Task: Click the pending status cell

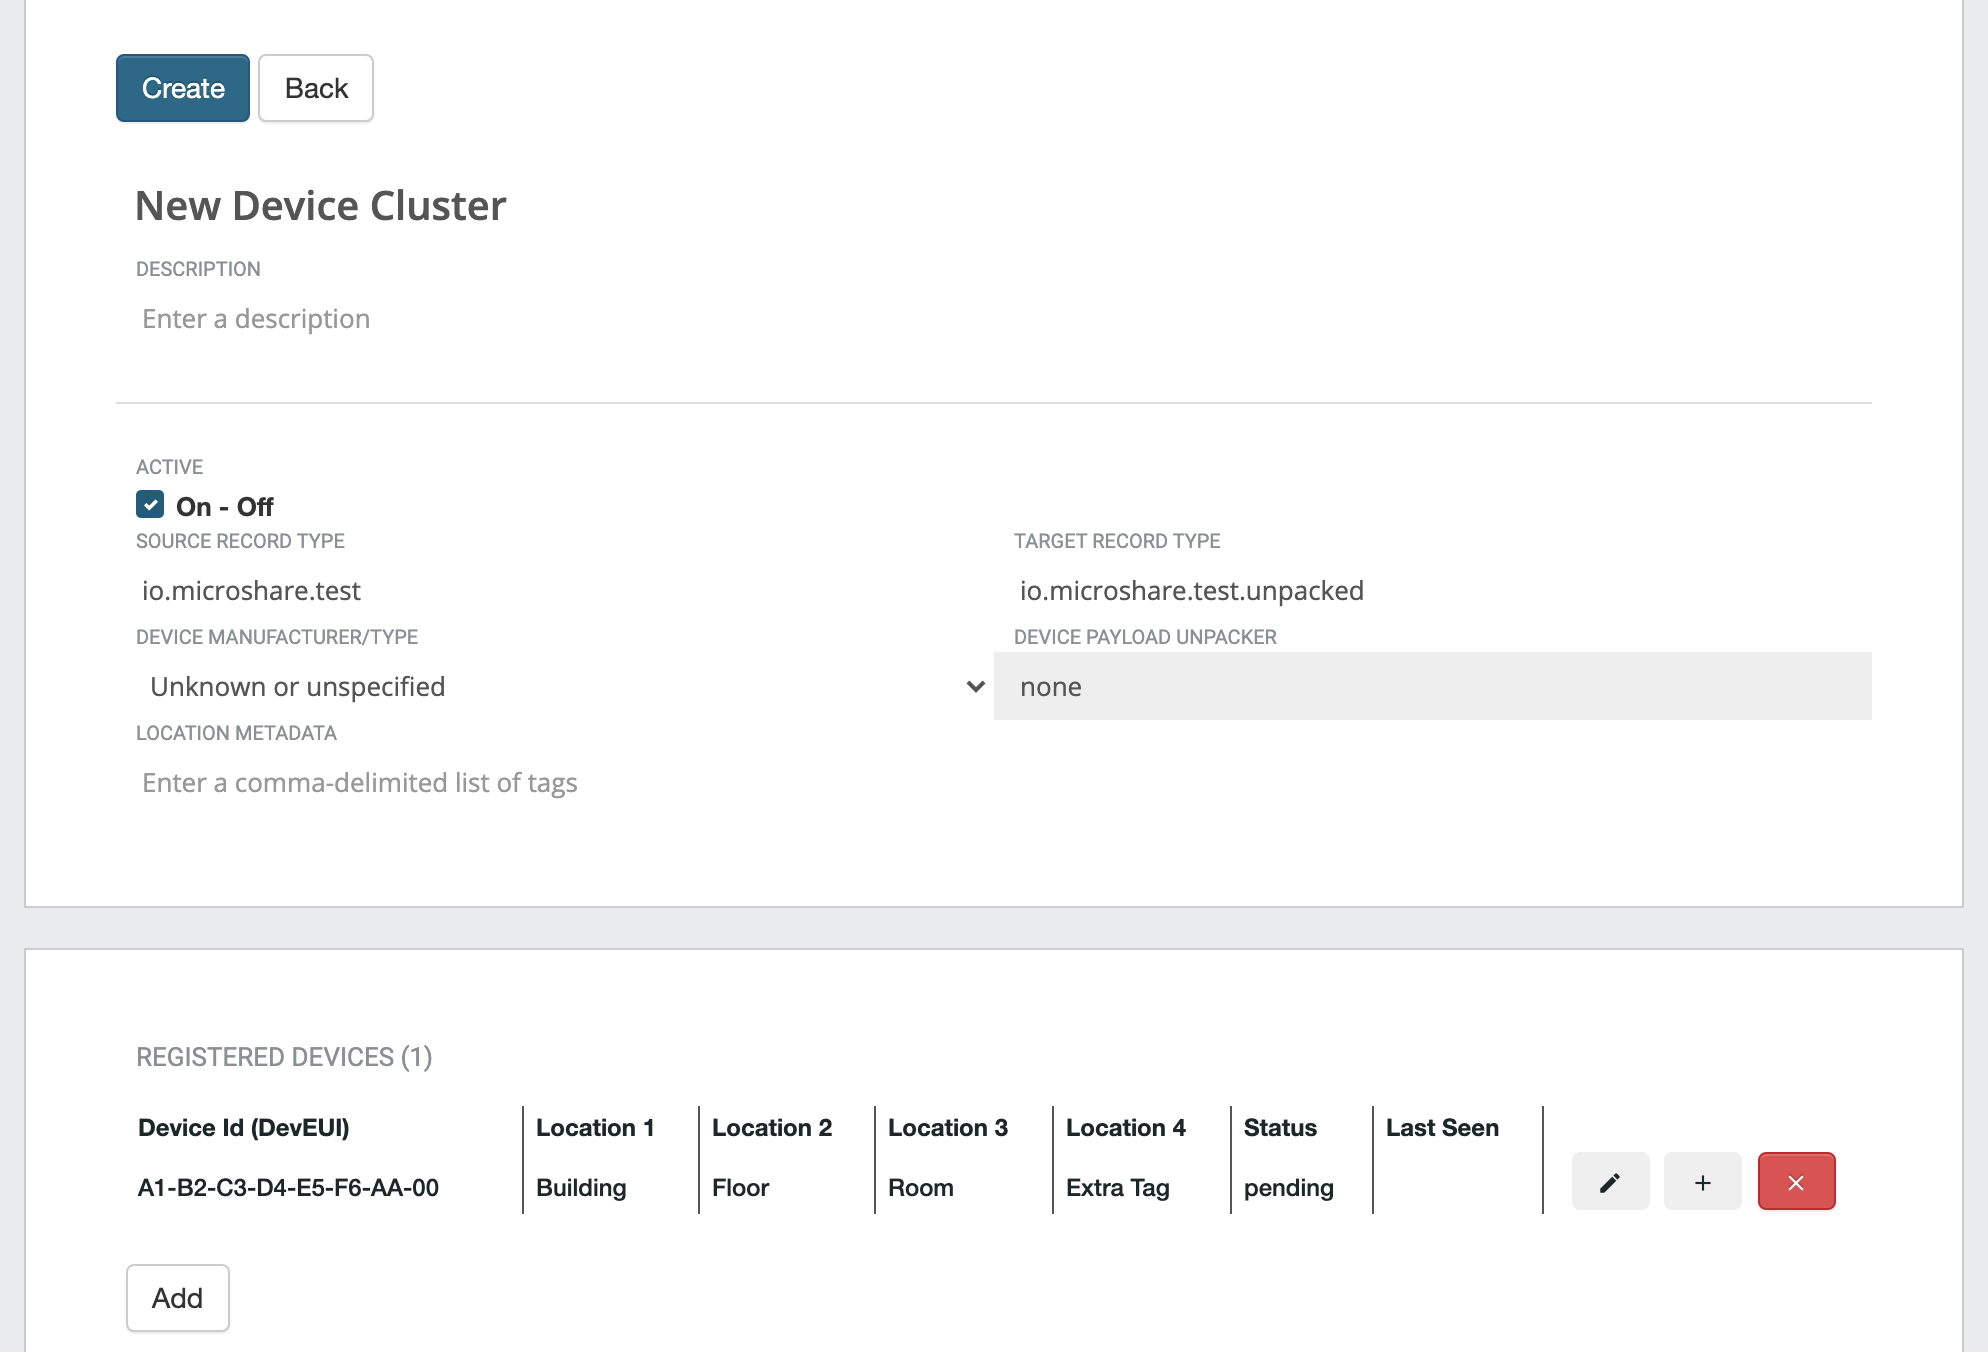Action: (1288, 1188)
